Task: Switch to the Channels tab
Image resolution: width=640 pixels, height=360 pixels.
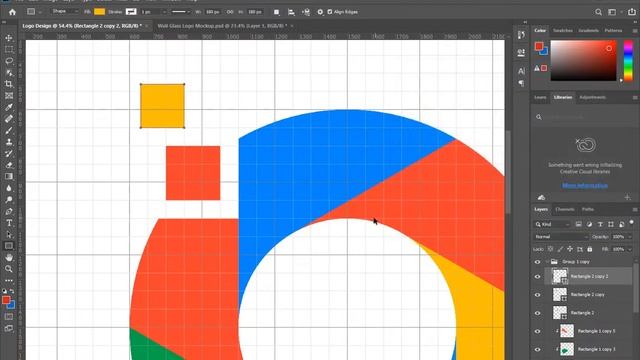Action: tap(565, 209)
